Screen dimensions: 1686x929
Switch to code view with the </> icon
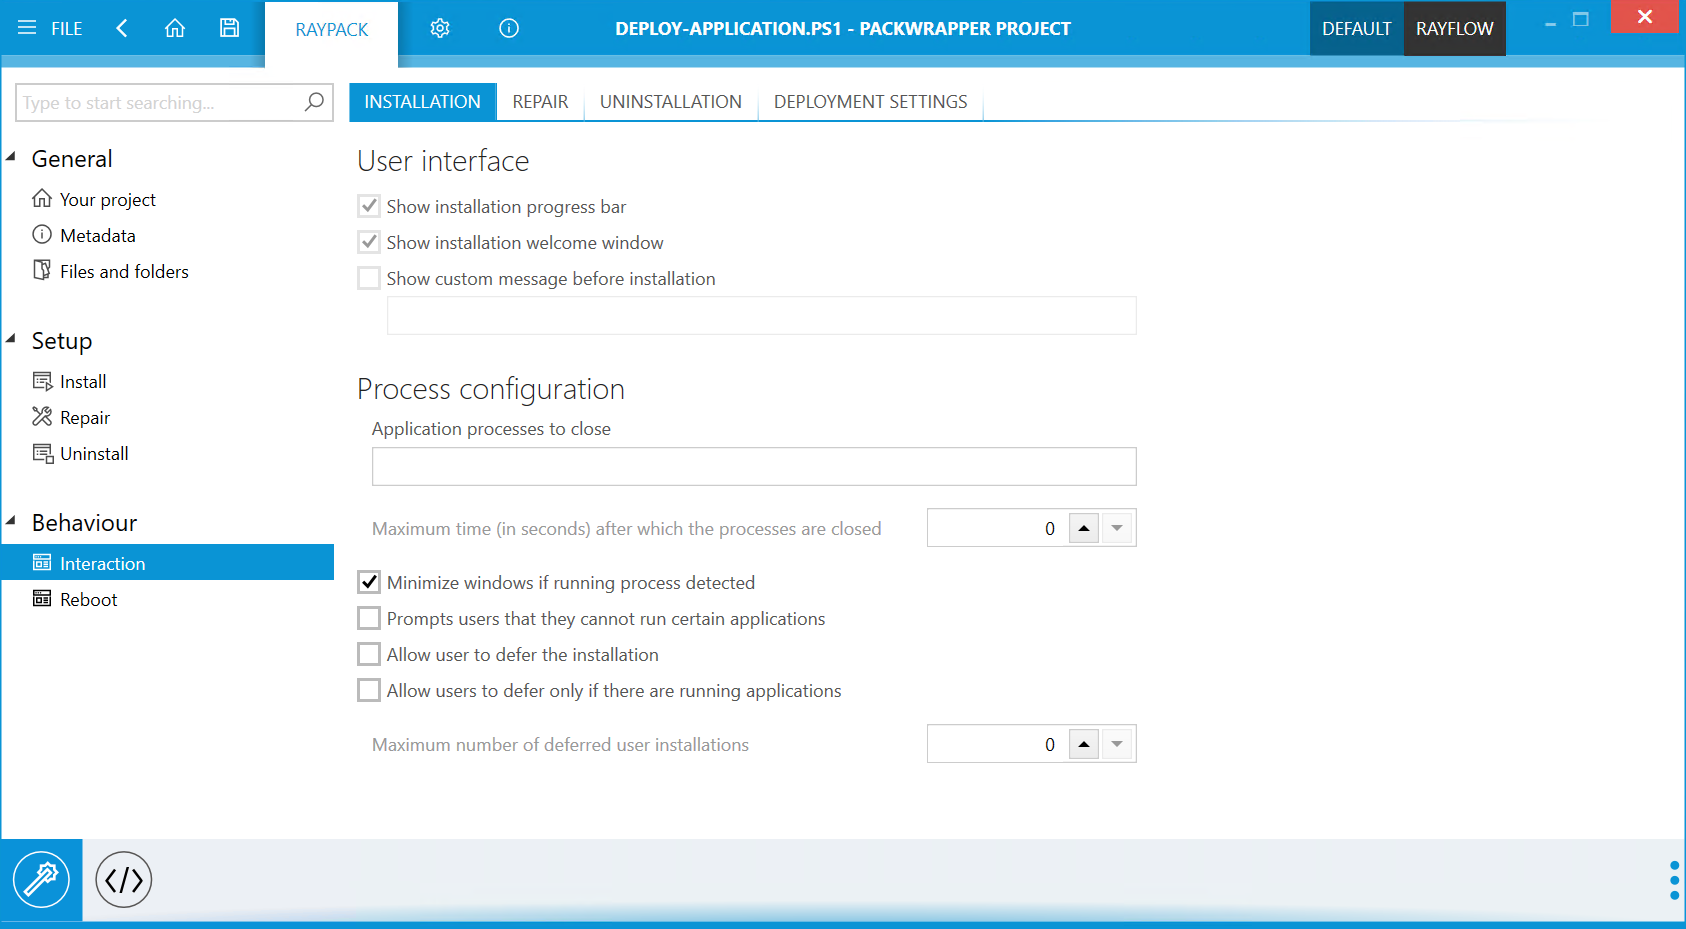(x=123, y=879)
